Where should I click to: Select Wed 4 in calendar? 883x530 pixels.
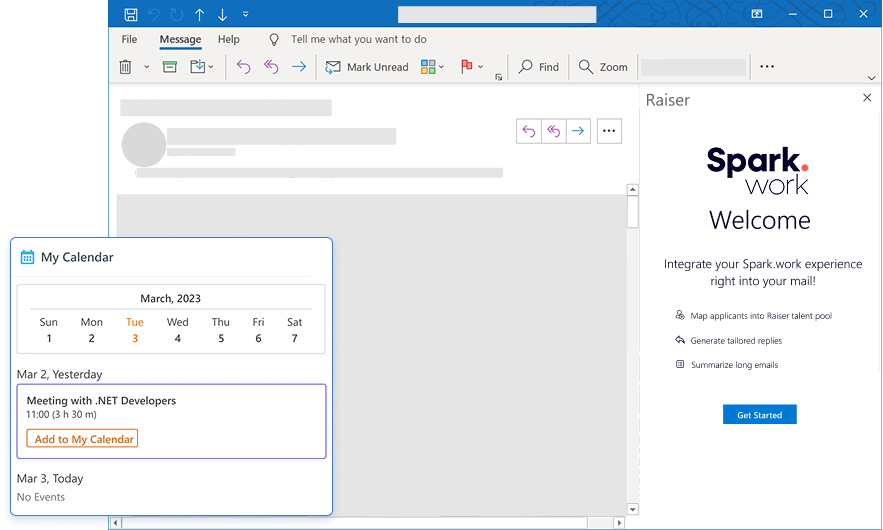pos(177,330)
